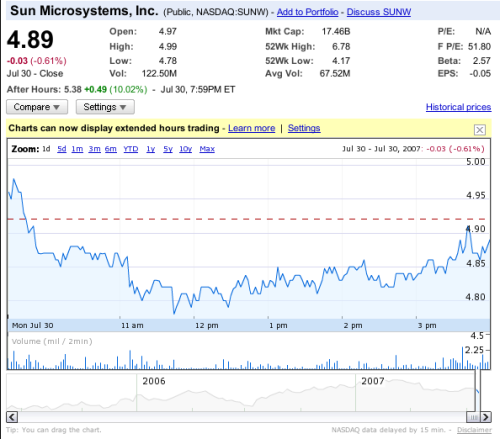The width and height of the screenshot is (500, 439).
Task: View Historical prices
Action: [x=458, y=107]
